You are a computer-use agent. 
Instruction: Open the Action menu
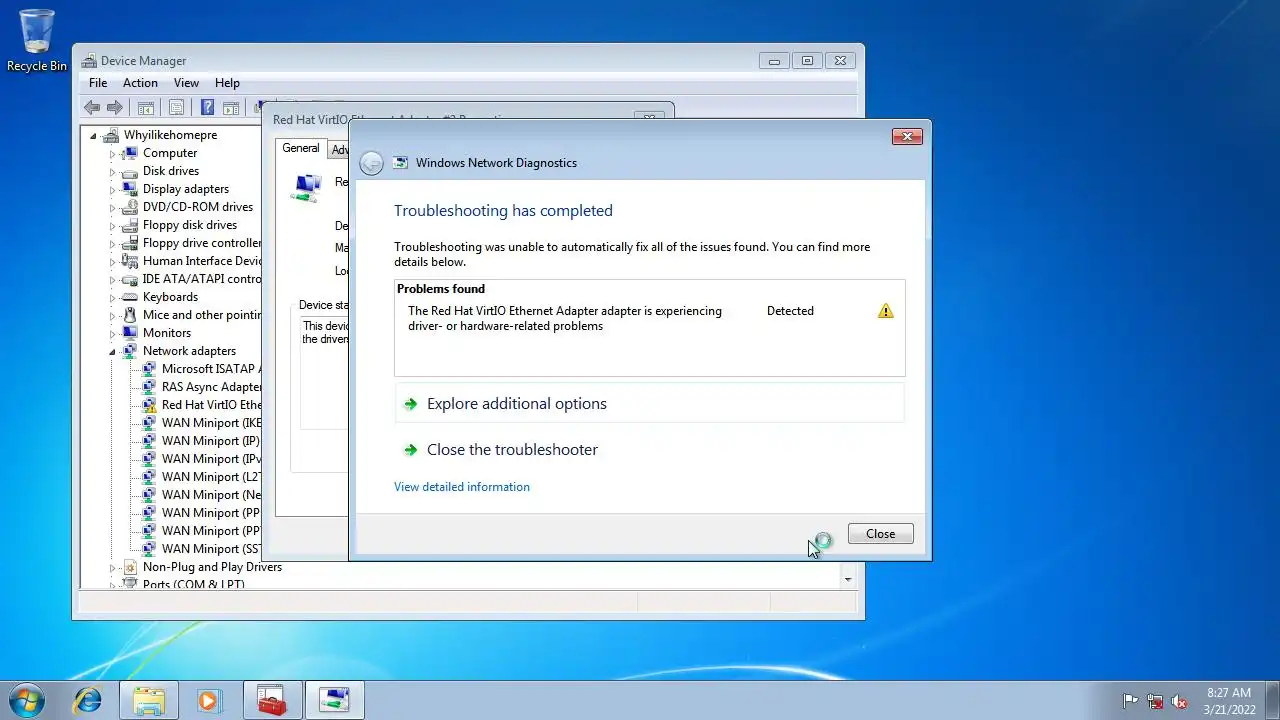140,83
